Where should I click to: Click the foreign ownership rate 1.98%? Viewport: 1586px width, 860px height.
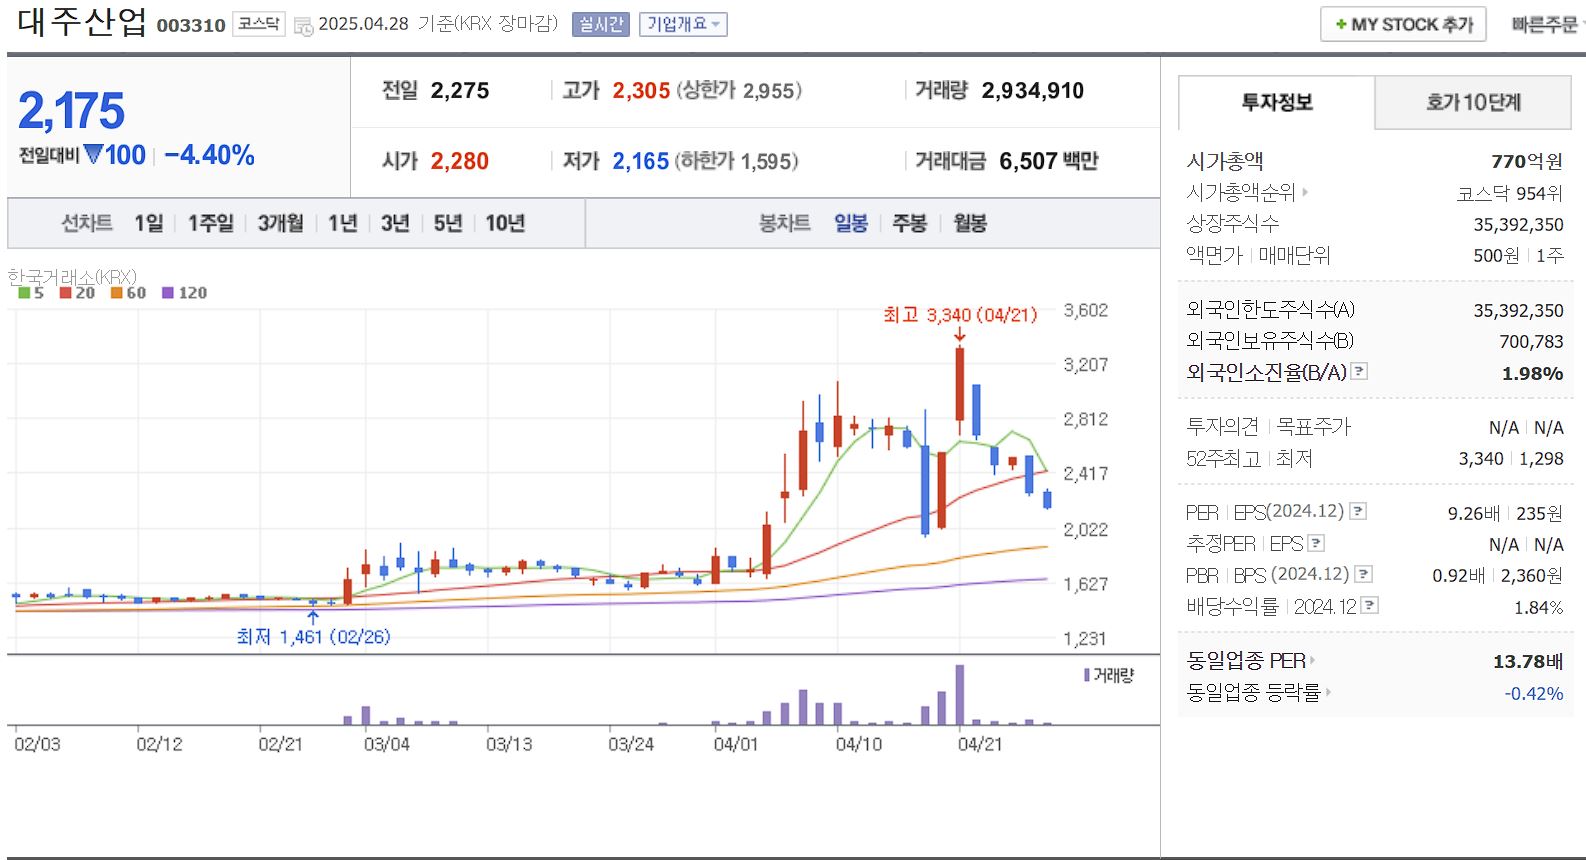[1532, 373]
